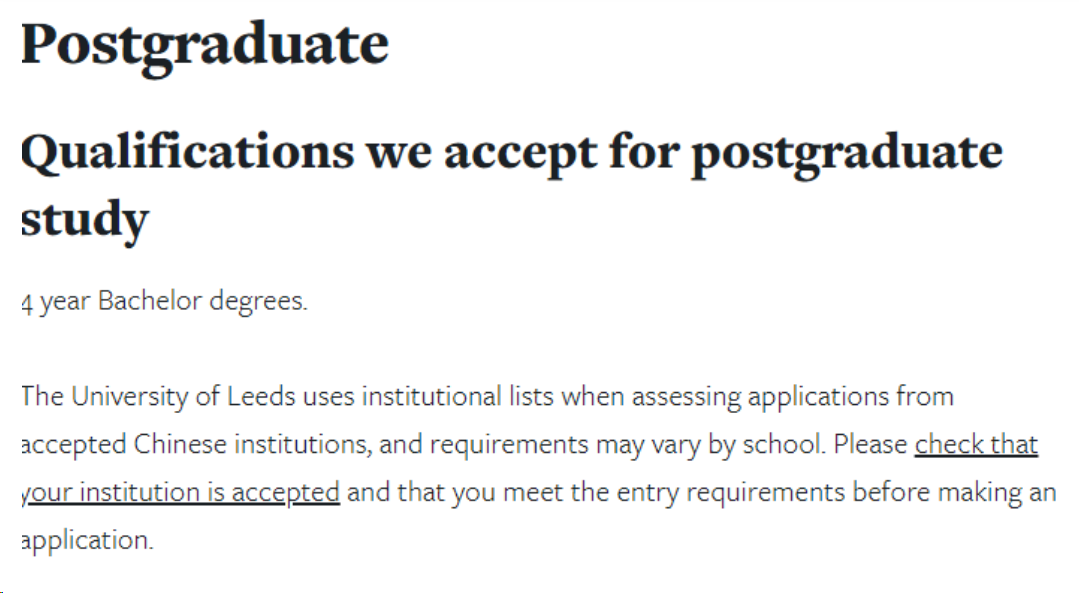Image resolution: width=1079 pixels, height=593 pixels.
Task: Click the phrase "institutional lists"
Action: pos(458,396)
